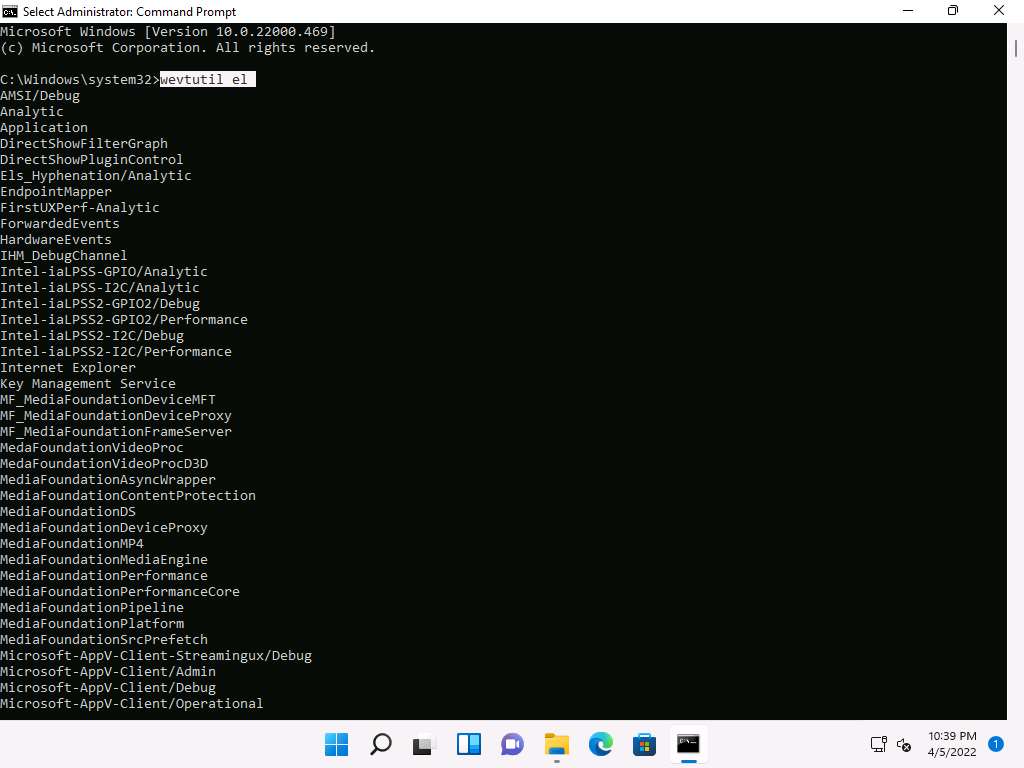
Task: Open the notification count badge
Action: [996, 744]
